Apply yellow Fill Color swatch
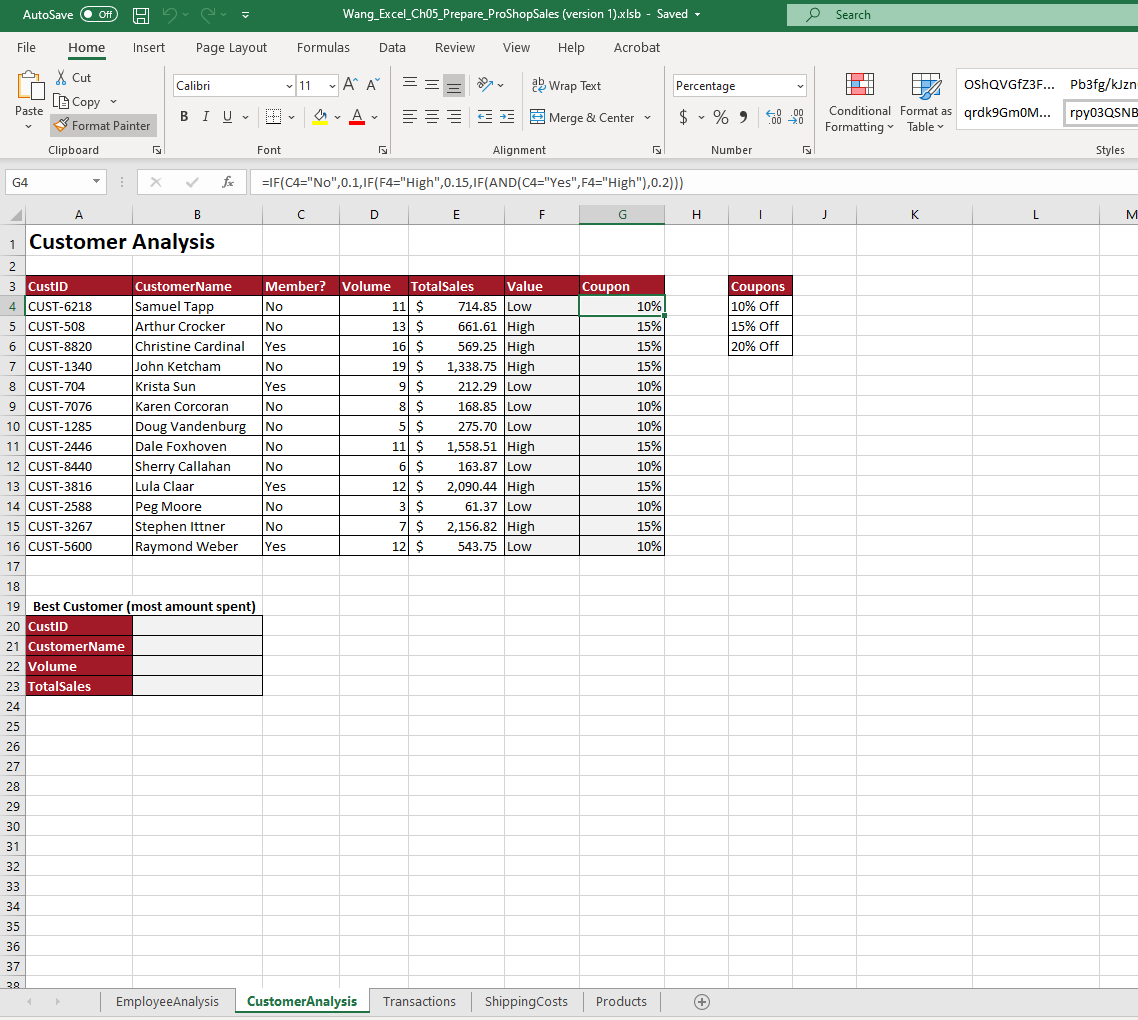Screen dimensions: 1138x1020 (320, 117)
